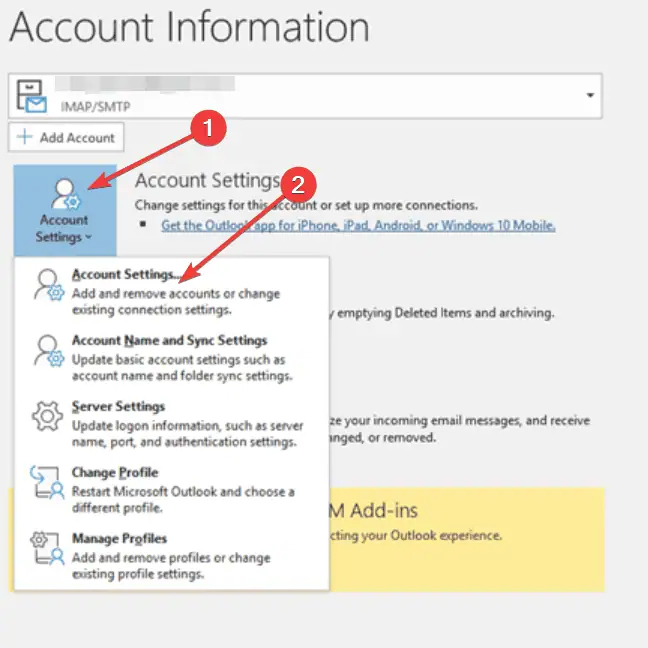Click 'emptying Deleted Items and archiving' text

(446, 313)
